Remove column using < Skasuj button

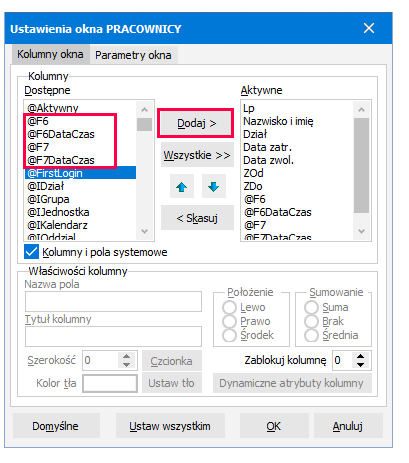[197, 218]
